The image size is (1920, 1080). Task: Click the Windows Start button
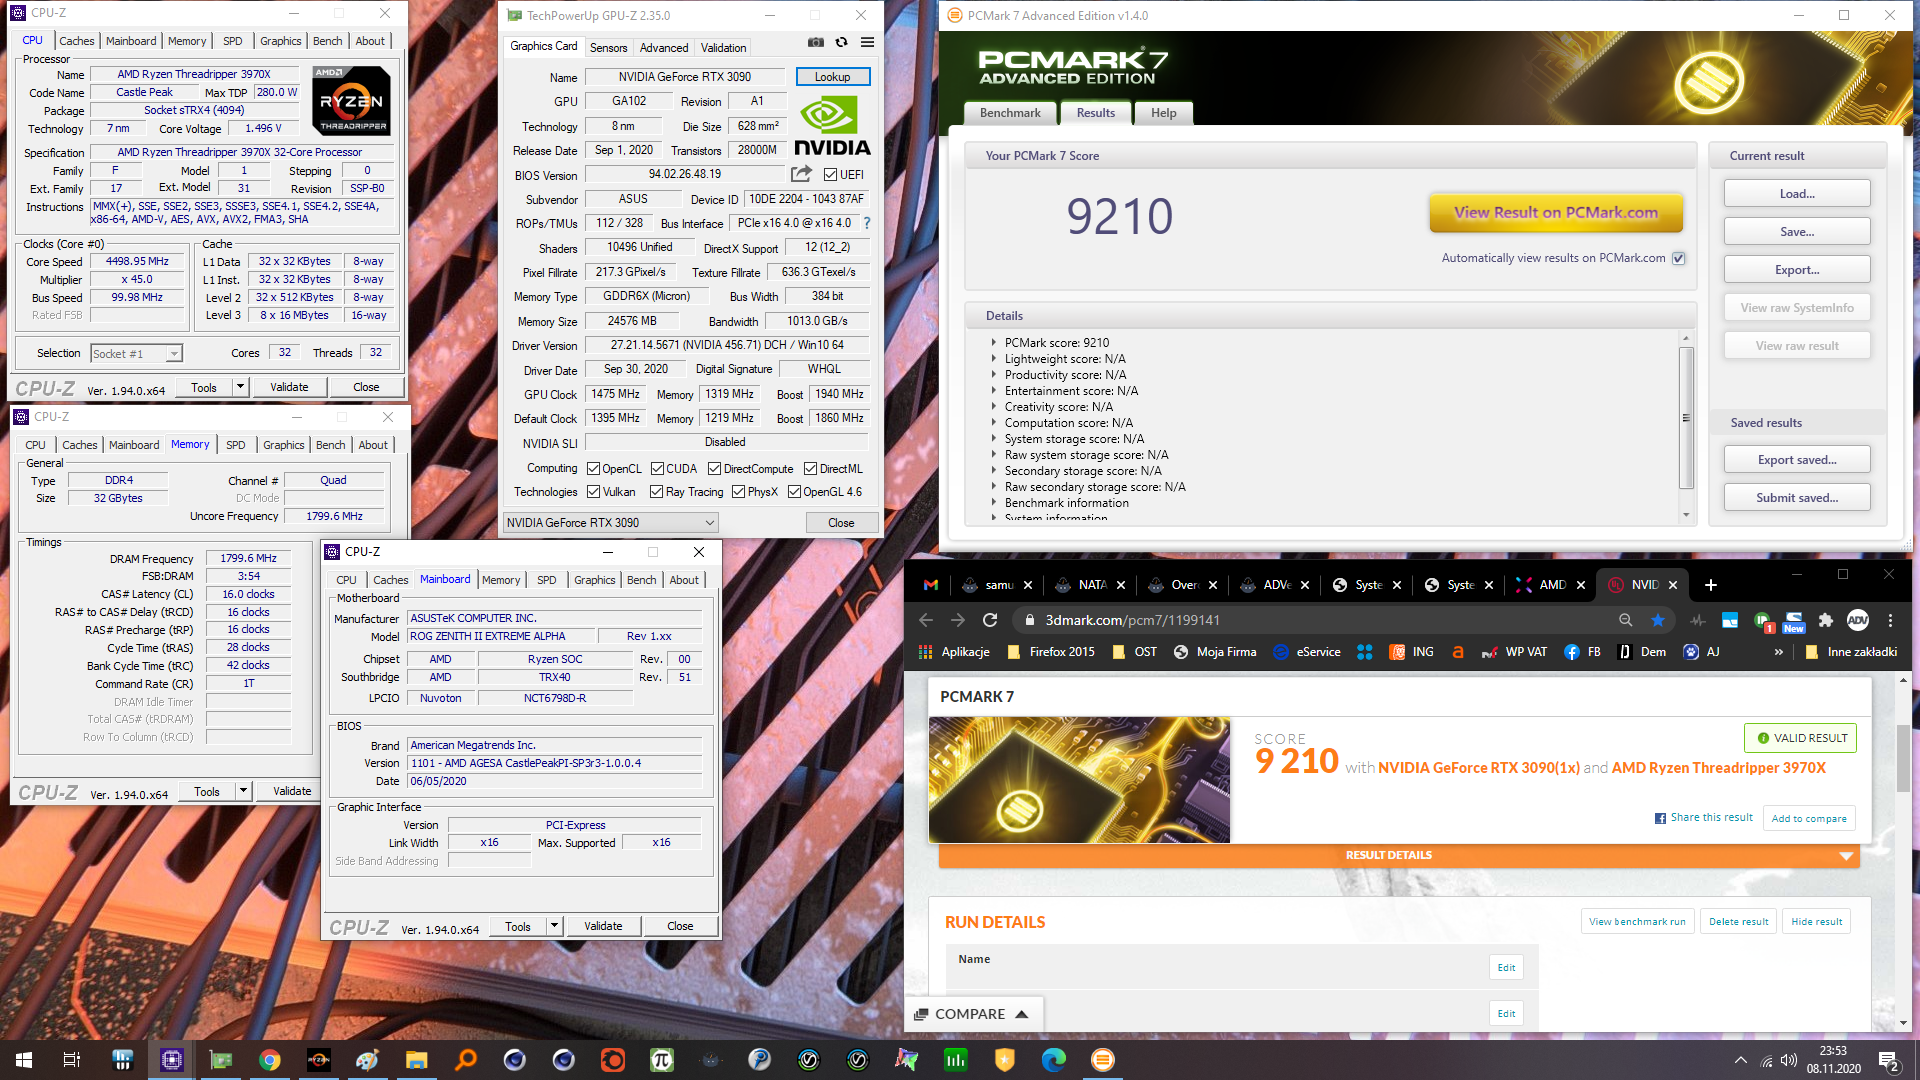[x=24, y=1060]
